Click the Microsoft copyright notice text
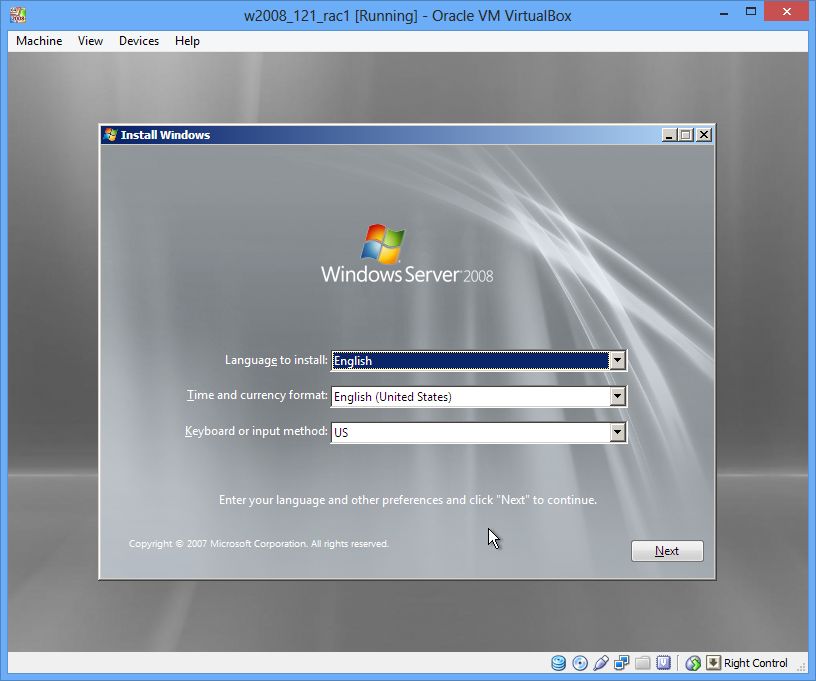Image resolution: width=816 pixels, height=681 pixels. coord(259,544)
